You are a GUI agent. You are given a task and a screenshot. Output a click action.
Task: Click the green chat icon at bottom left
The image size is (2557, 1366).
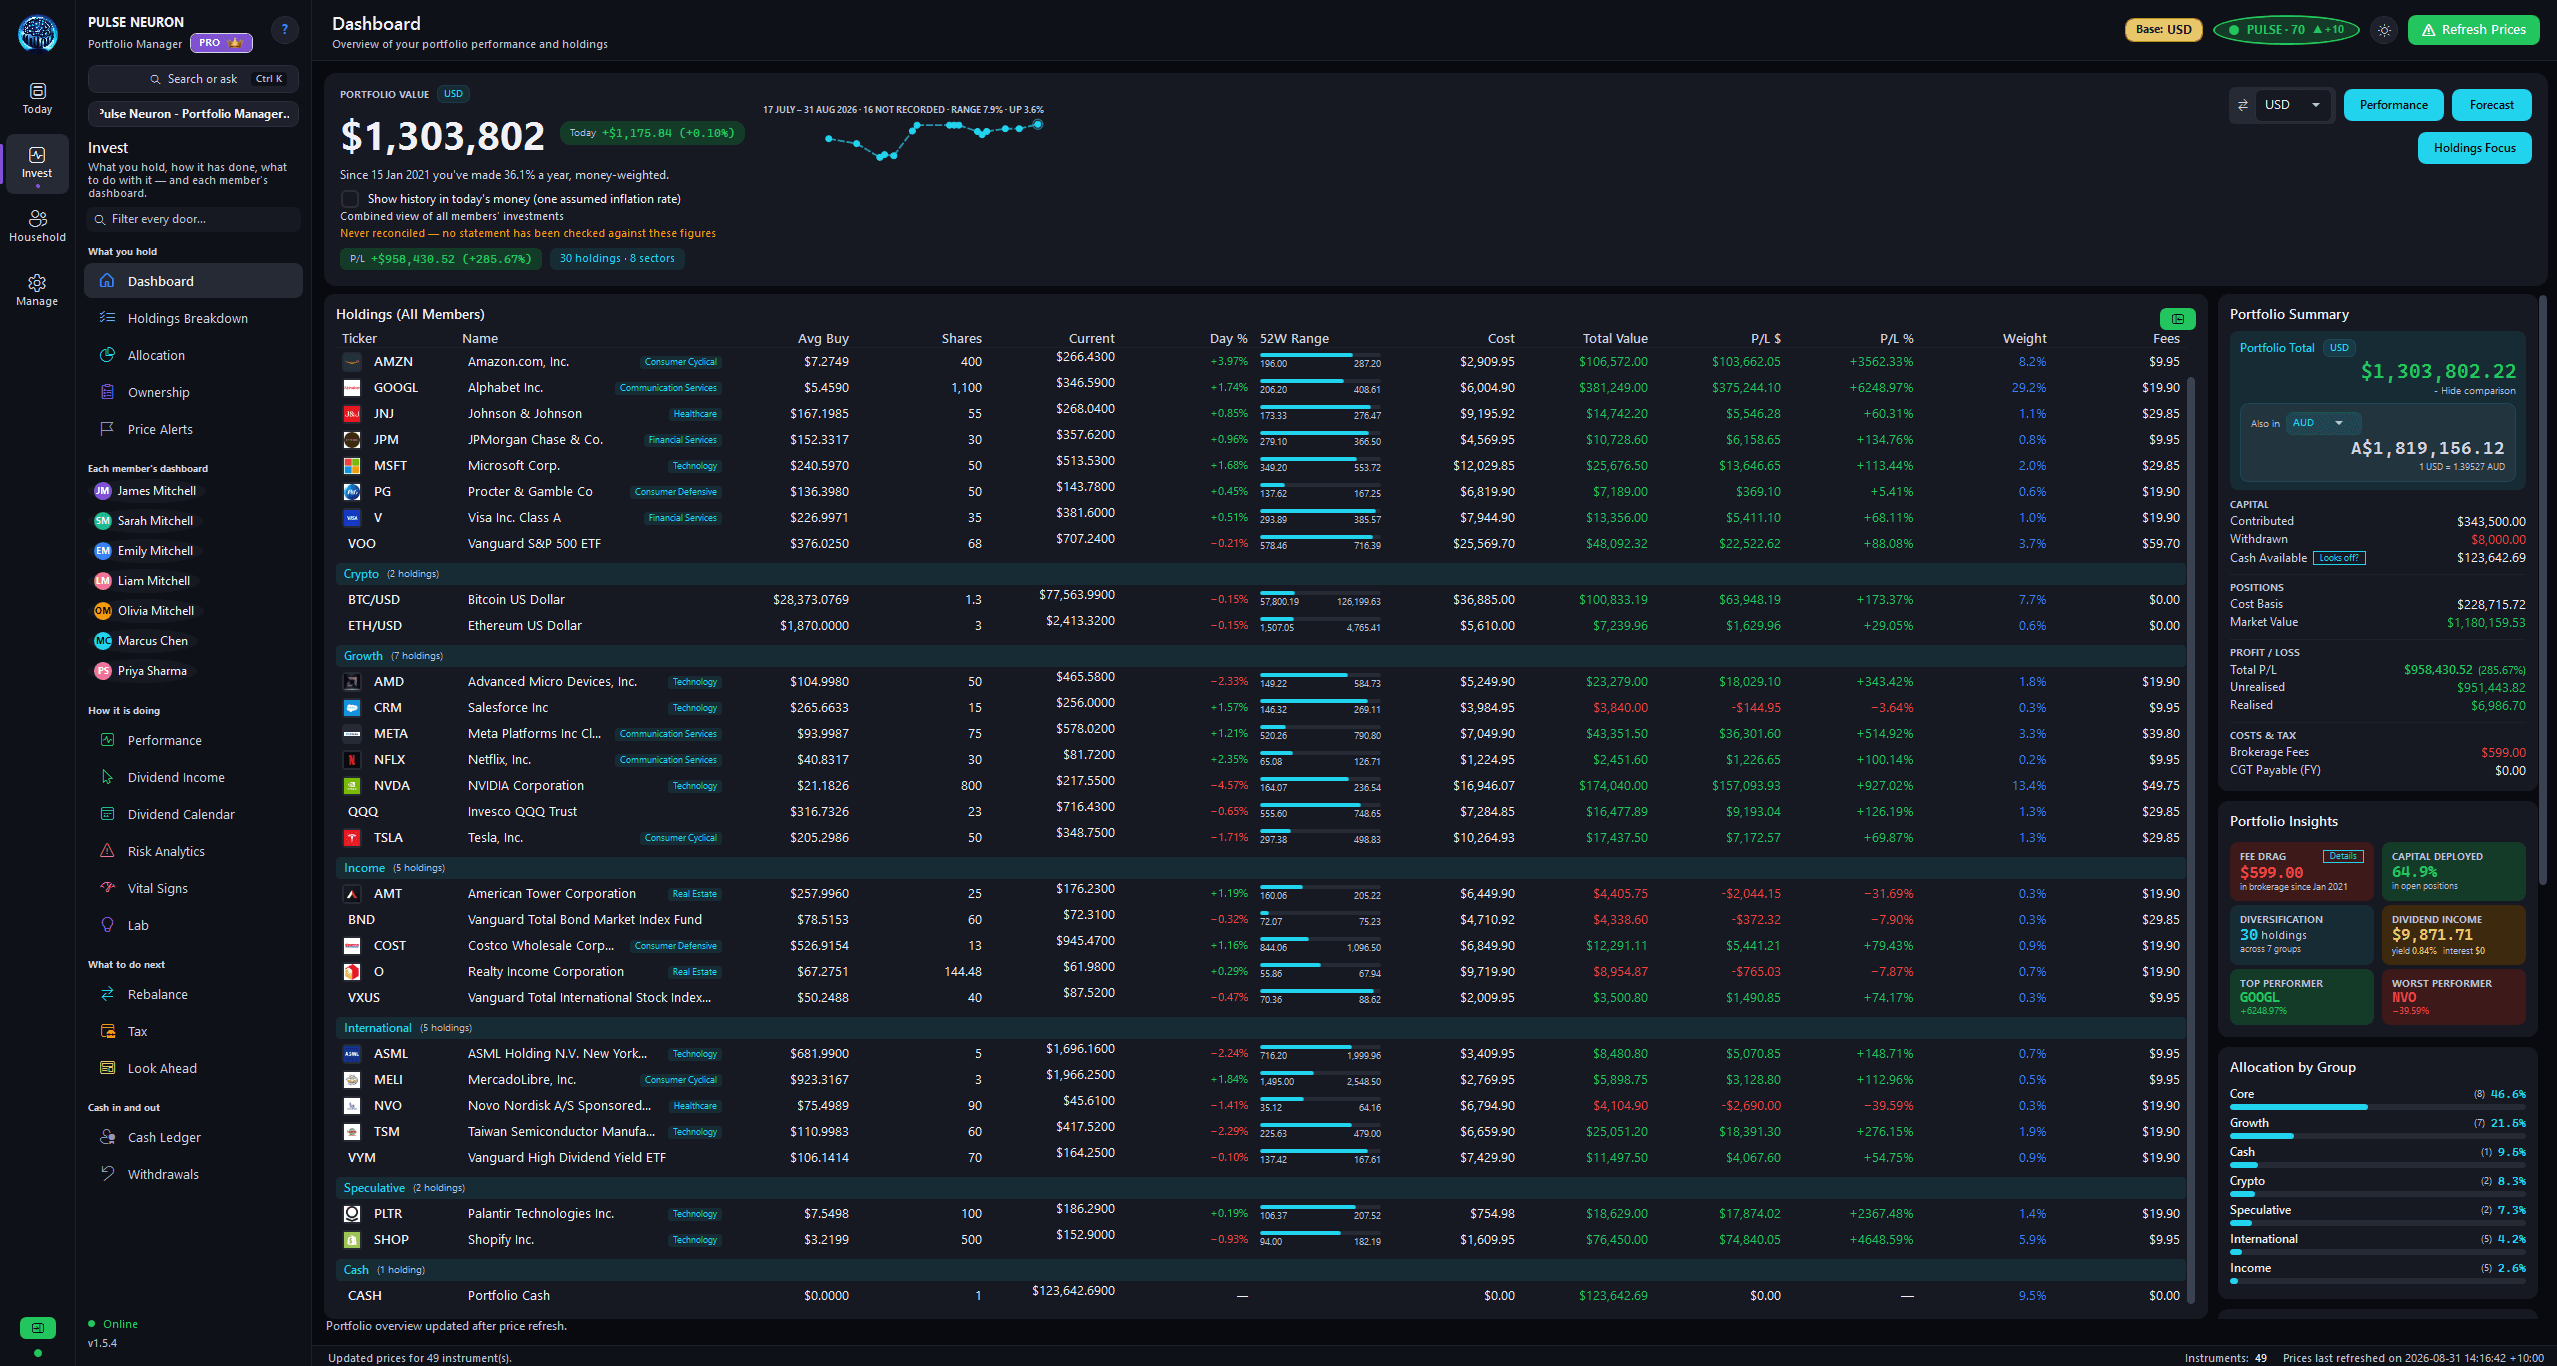38,1328
